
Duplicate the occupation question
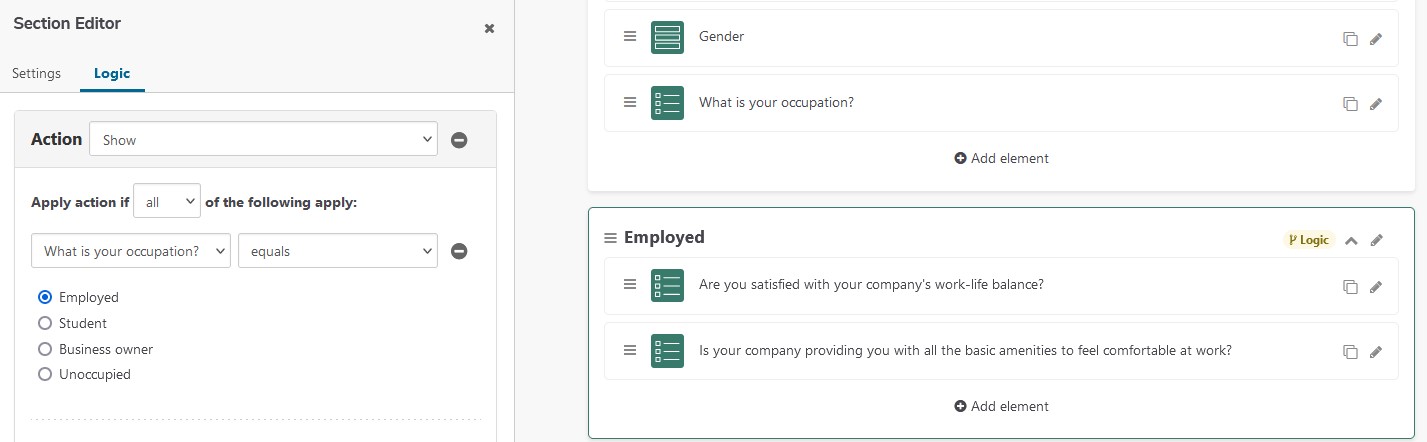[1350, 104]
